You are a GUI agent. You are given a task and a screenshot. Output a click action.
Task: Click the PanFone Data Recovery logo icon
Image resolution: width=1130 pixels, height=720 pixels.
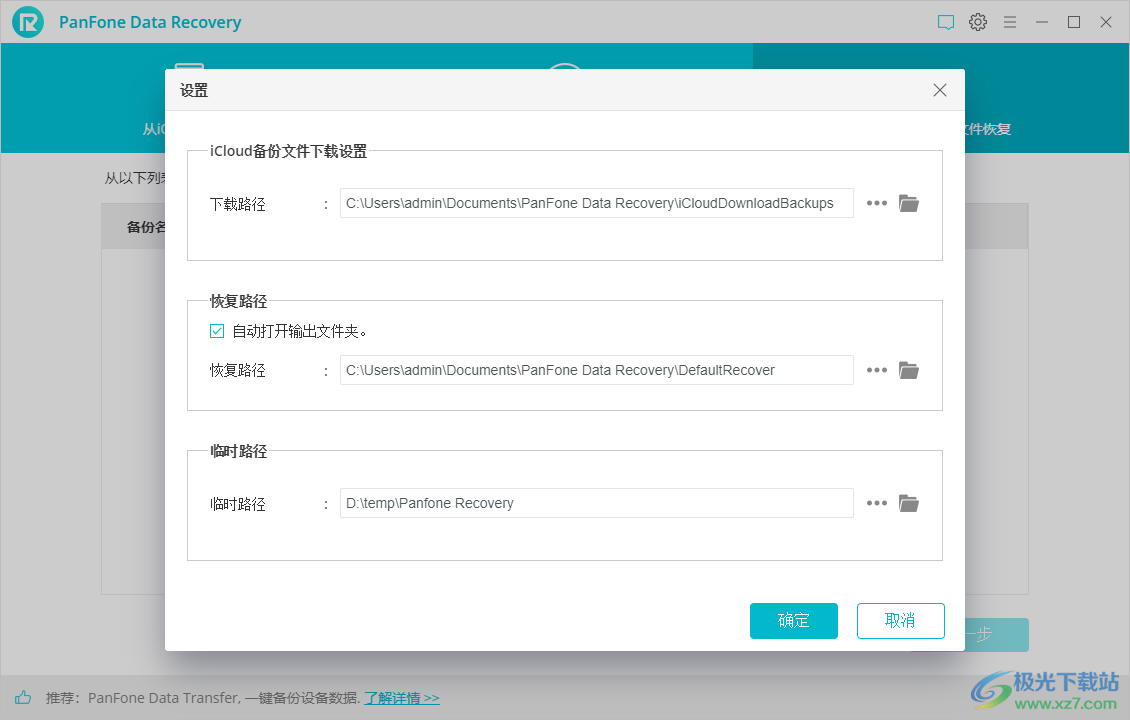point(28,22)
